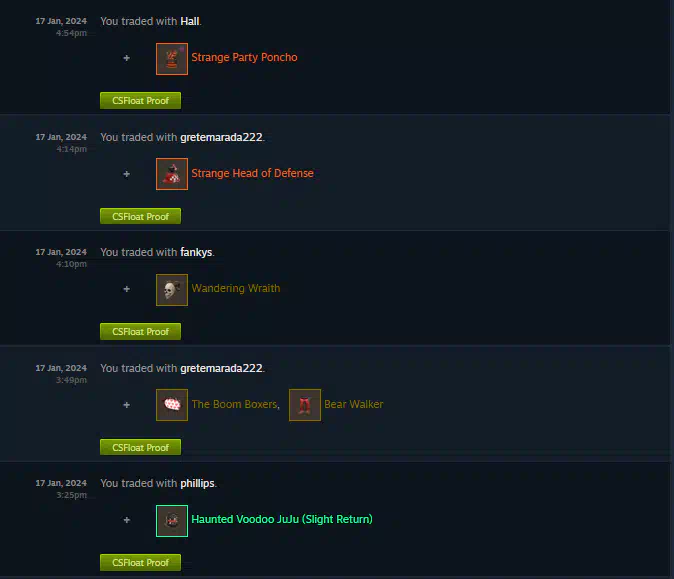Open the Bear Walker item name
Viewport: 674px width, 579px height.
(x=354, y=404)
